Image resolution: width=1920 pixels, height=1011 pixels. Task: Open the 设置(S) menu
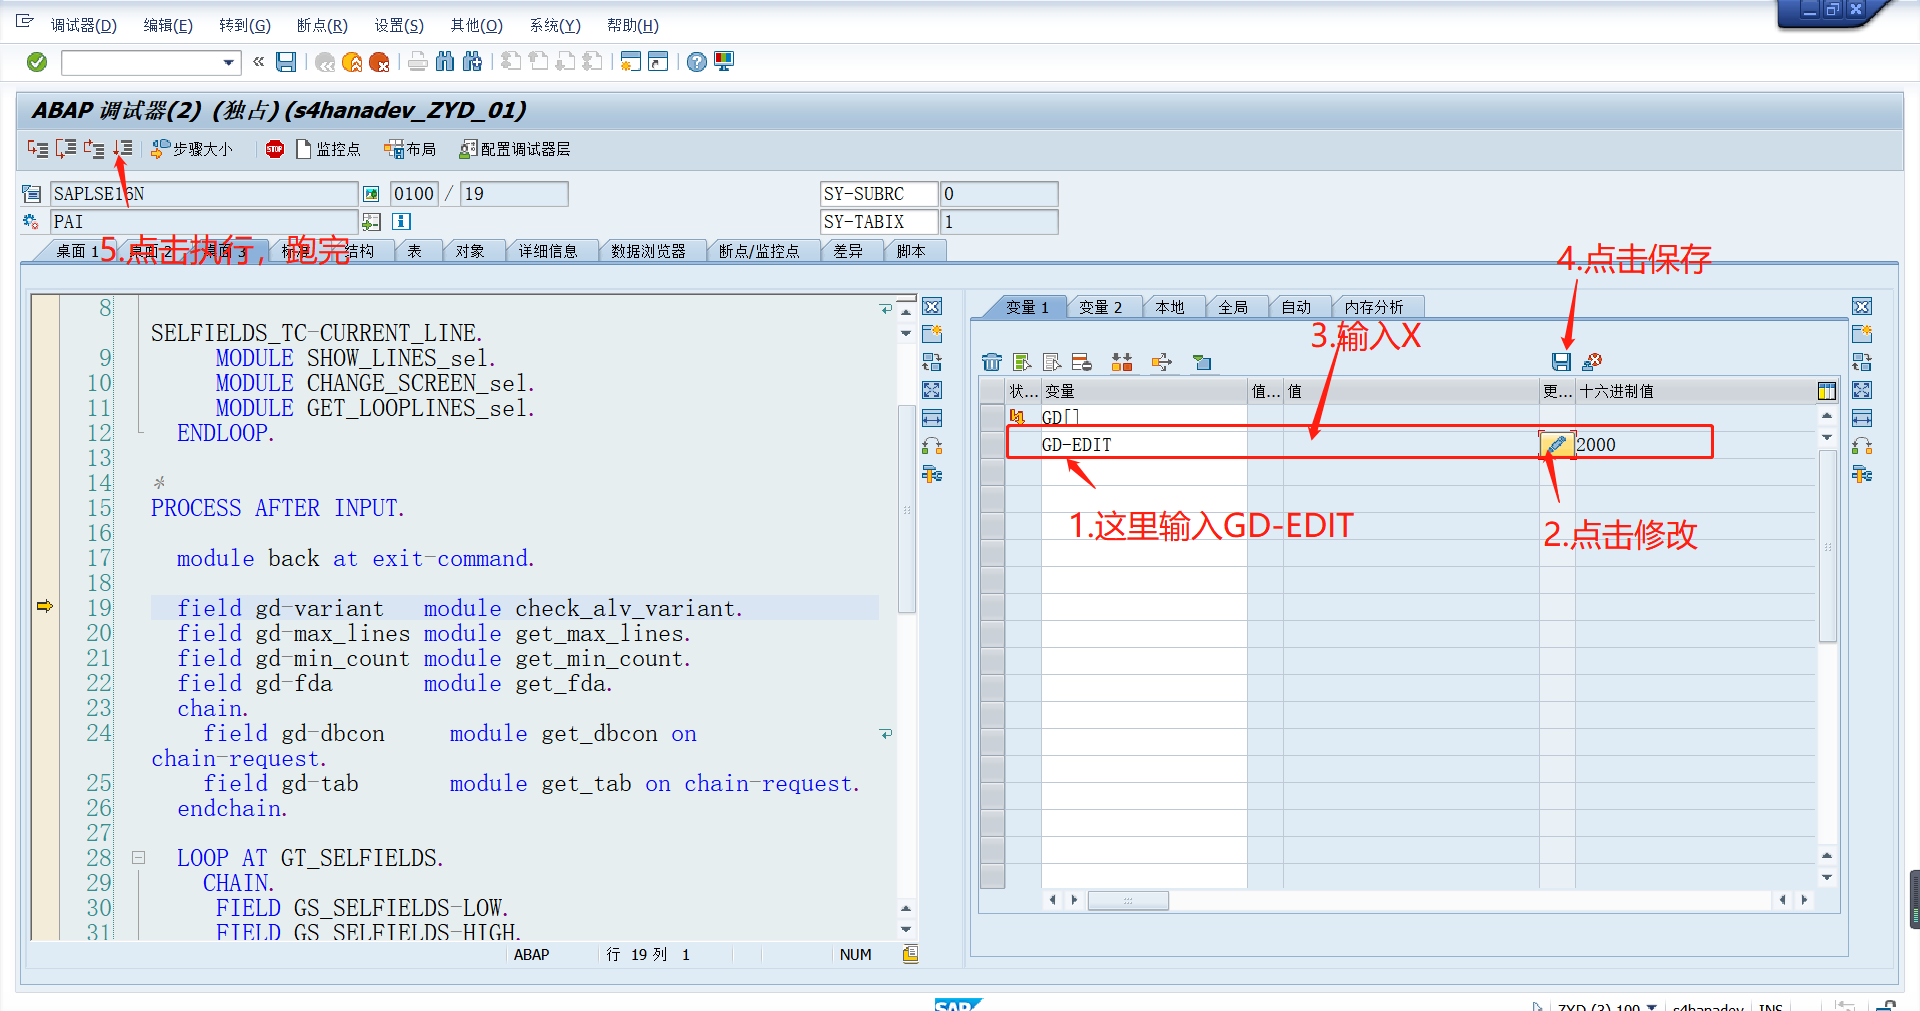(x=399, y=25)
